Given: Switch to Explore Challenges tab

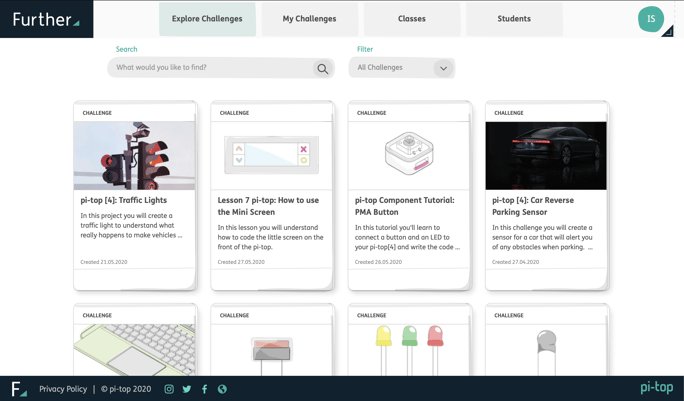Looking at the screenshot, I should pyautogui.click(x=207, y=19).
